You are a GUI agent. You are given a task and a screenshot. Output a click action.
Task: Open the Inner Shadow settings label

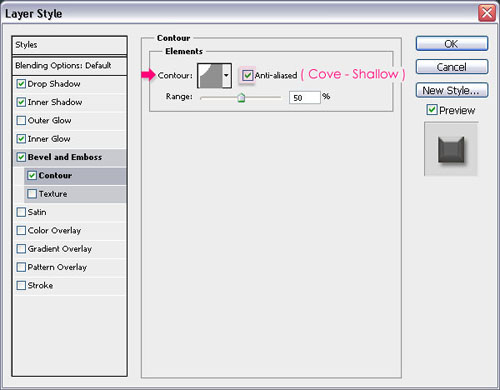point(55,102)
